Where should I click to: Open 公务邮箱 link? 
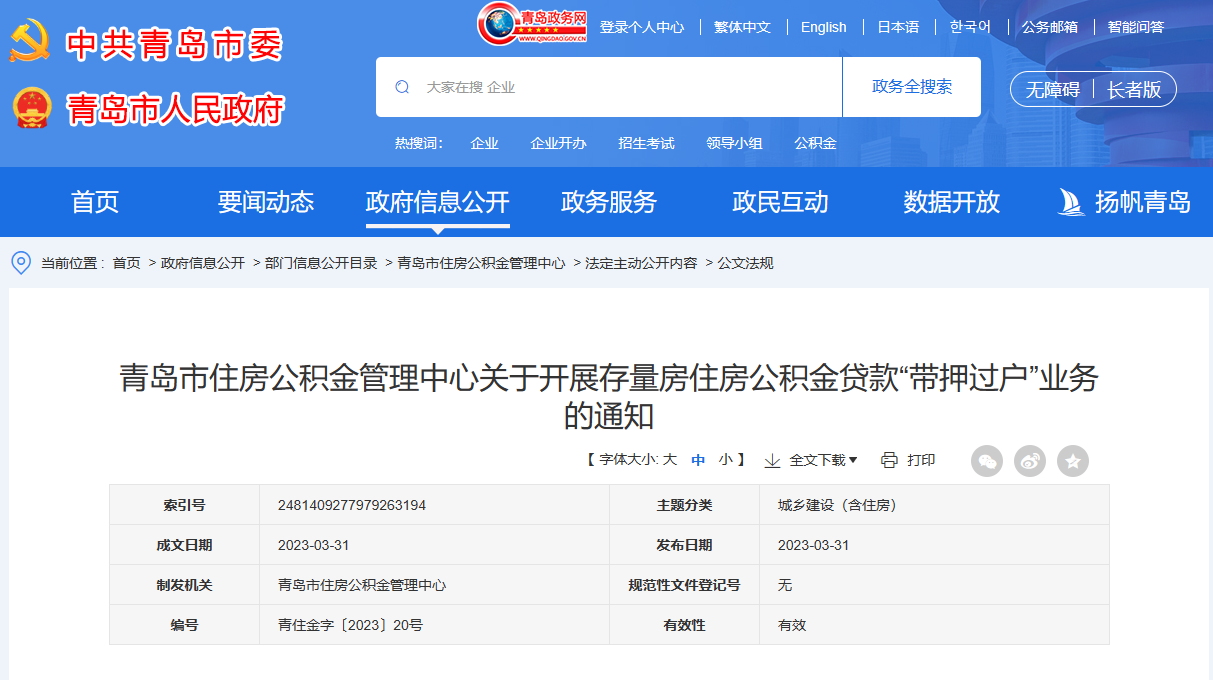[1050, 27]
